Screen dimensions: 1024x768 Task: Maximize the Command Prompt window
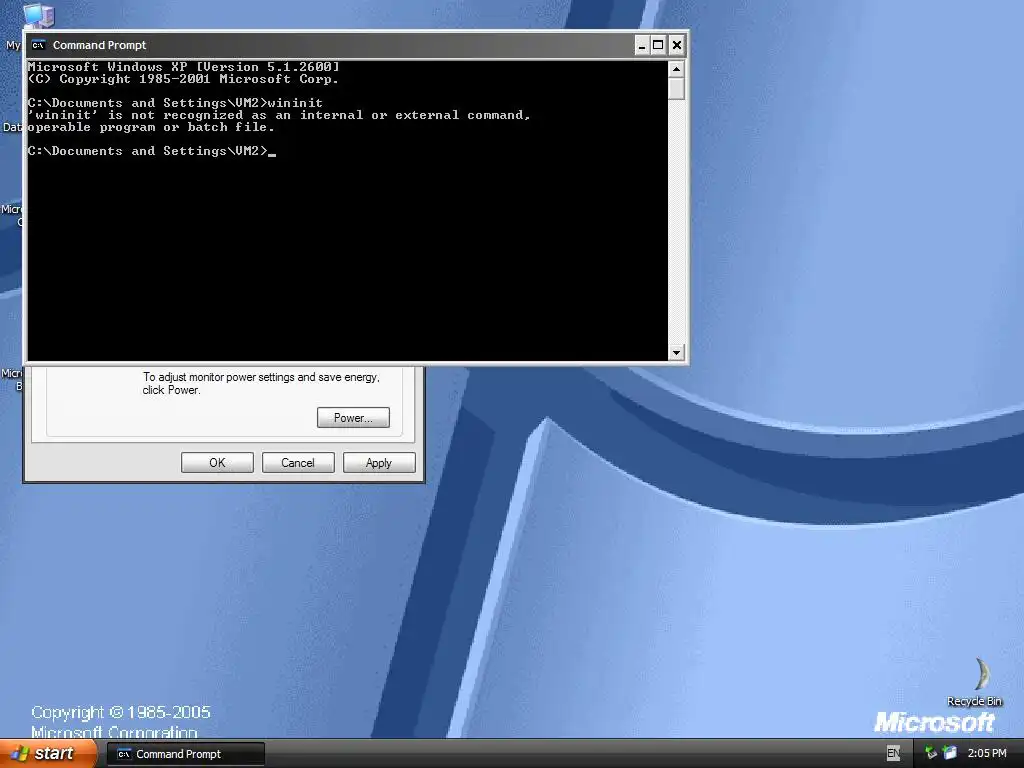(658, 45)
